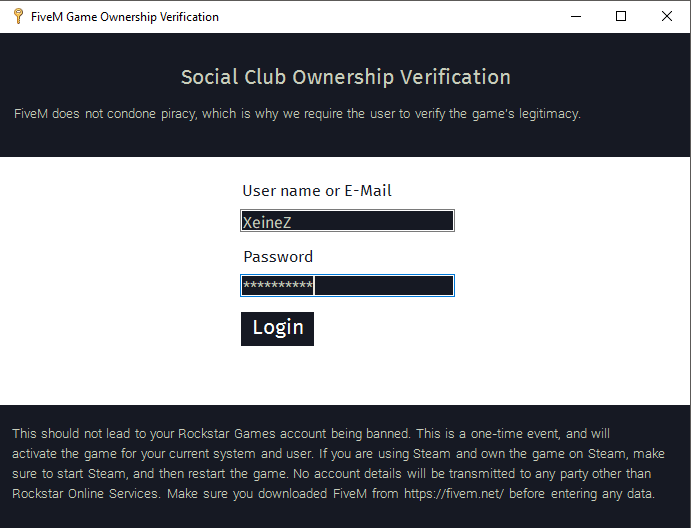Click the 'This should not lead' disclaimer line
Screen dimensions: 691x528
(311, 434)
